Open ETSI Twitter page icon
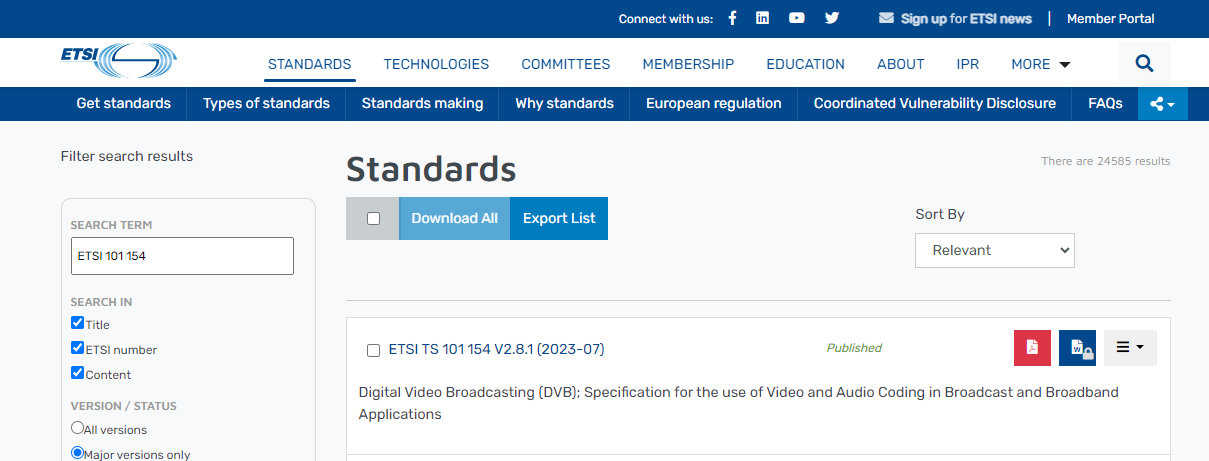Screen dimensions: 1209x461 coord(832,18)
